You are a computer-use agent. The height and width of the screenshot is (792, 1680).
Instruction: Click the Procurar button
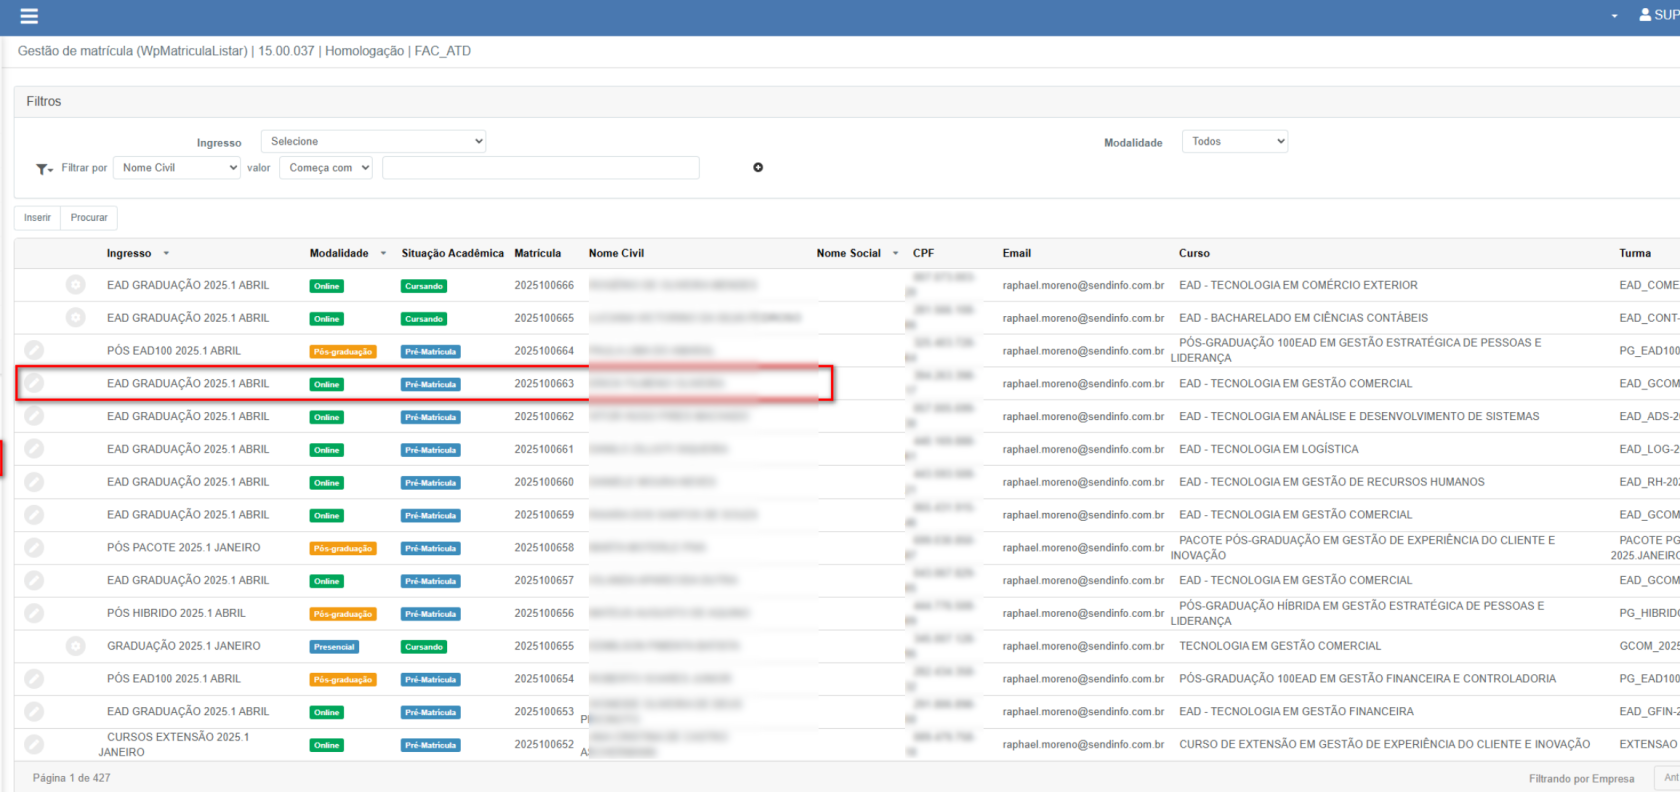tap(89, 217)
